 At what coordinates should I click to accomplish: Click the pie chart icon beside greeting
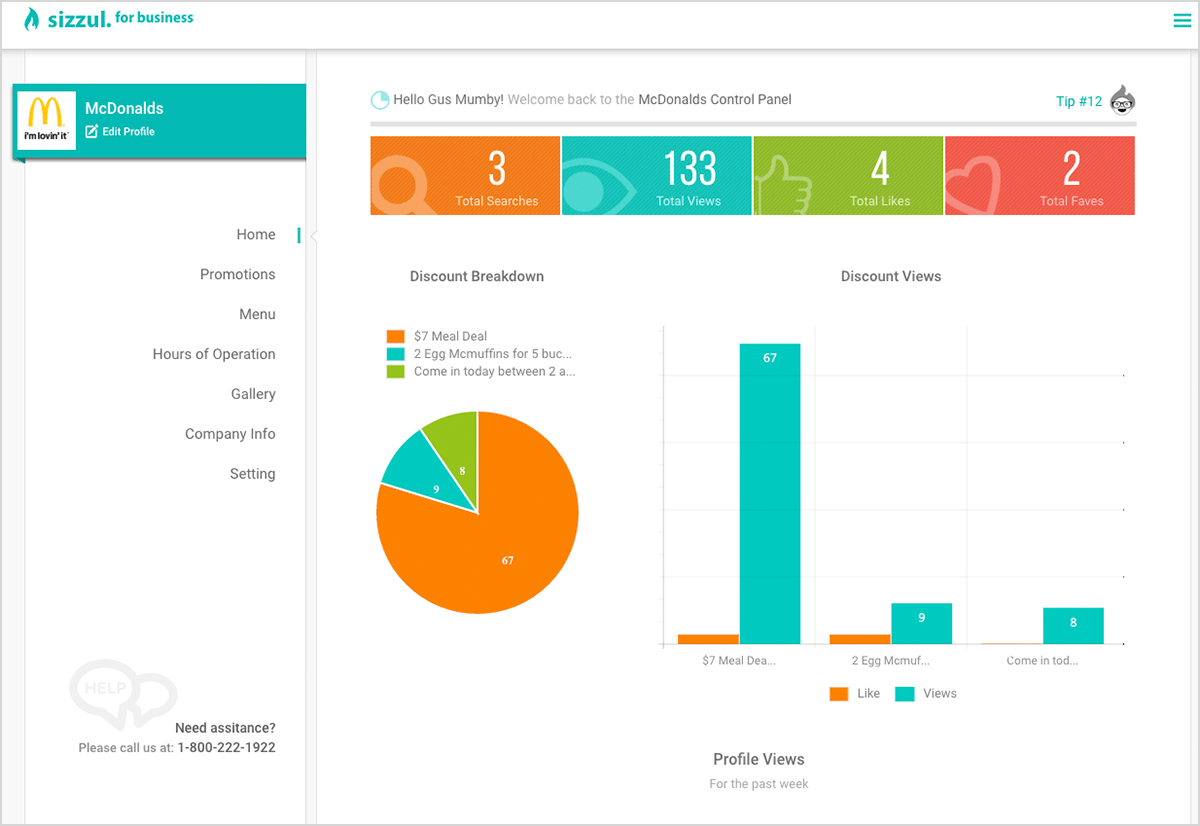point(380,100)
